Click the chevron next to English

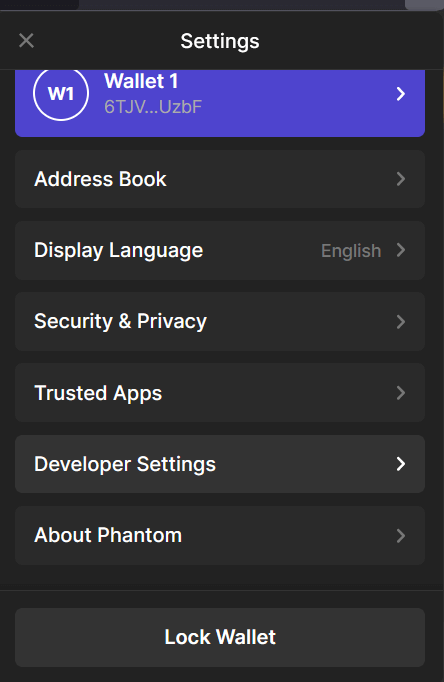pyautogui.click(x=401, y=250)
